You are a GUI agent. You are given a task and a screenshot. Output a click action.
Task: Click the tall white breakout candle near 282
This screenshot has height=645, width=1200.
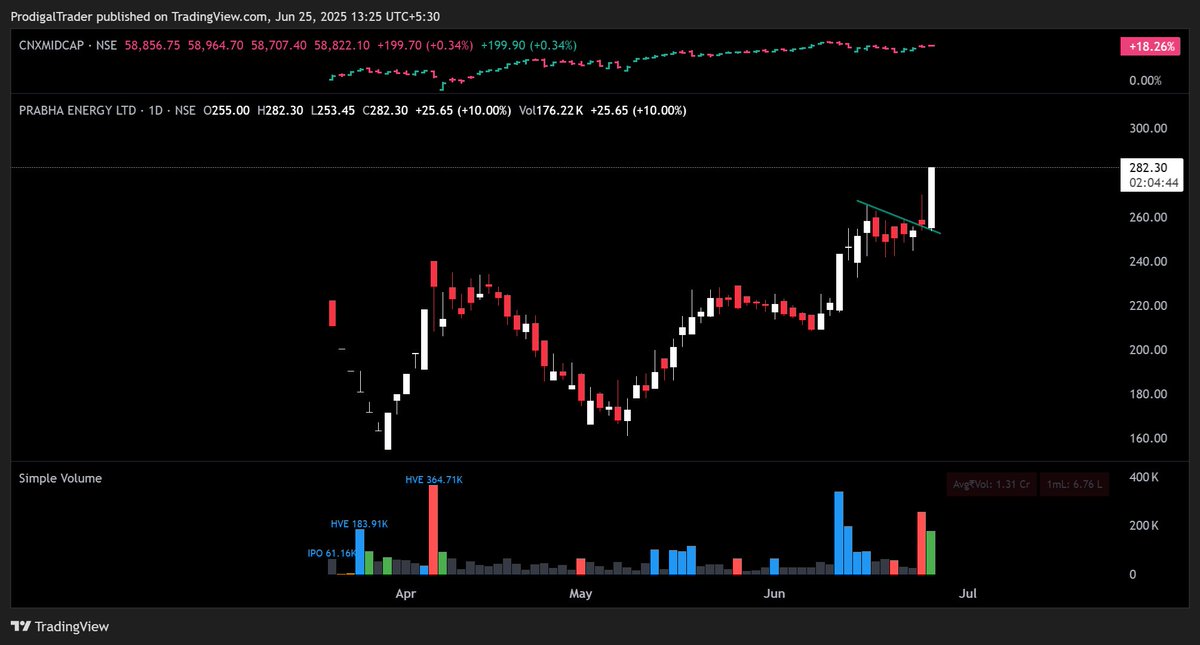coord(931,195)
